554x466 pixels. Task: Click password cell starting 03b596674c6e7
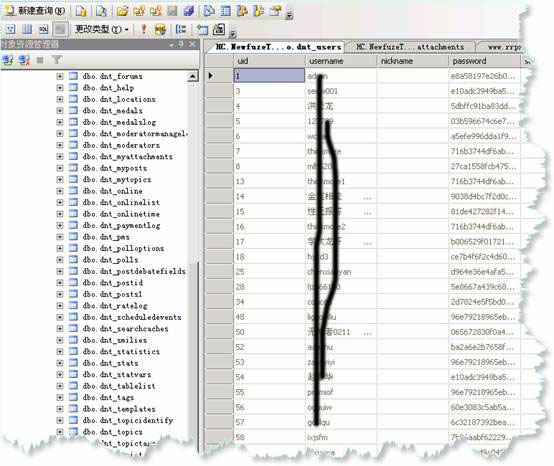click(x=484, y=121)
